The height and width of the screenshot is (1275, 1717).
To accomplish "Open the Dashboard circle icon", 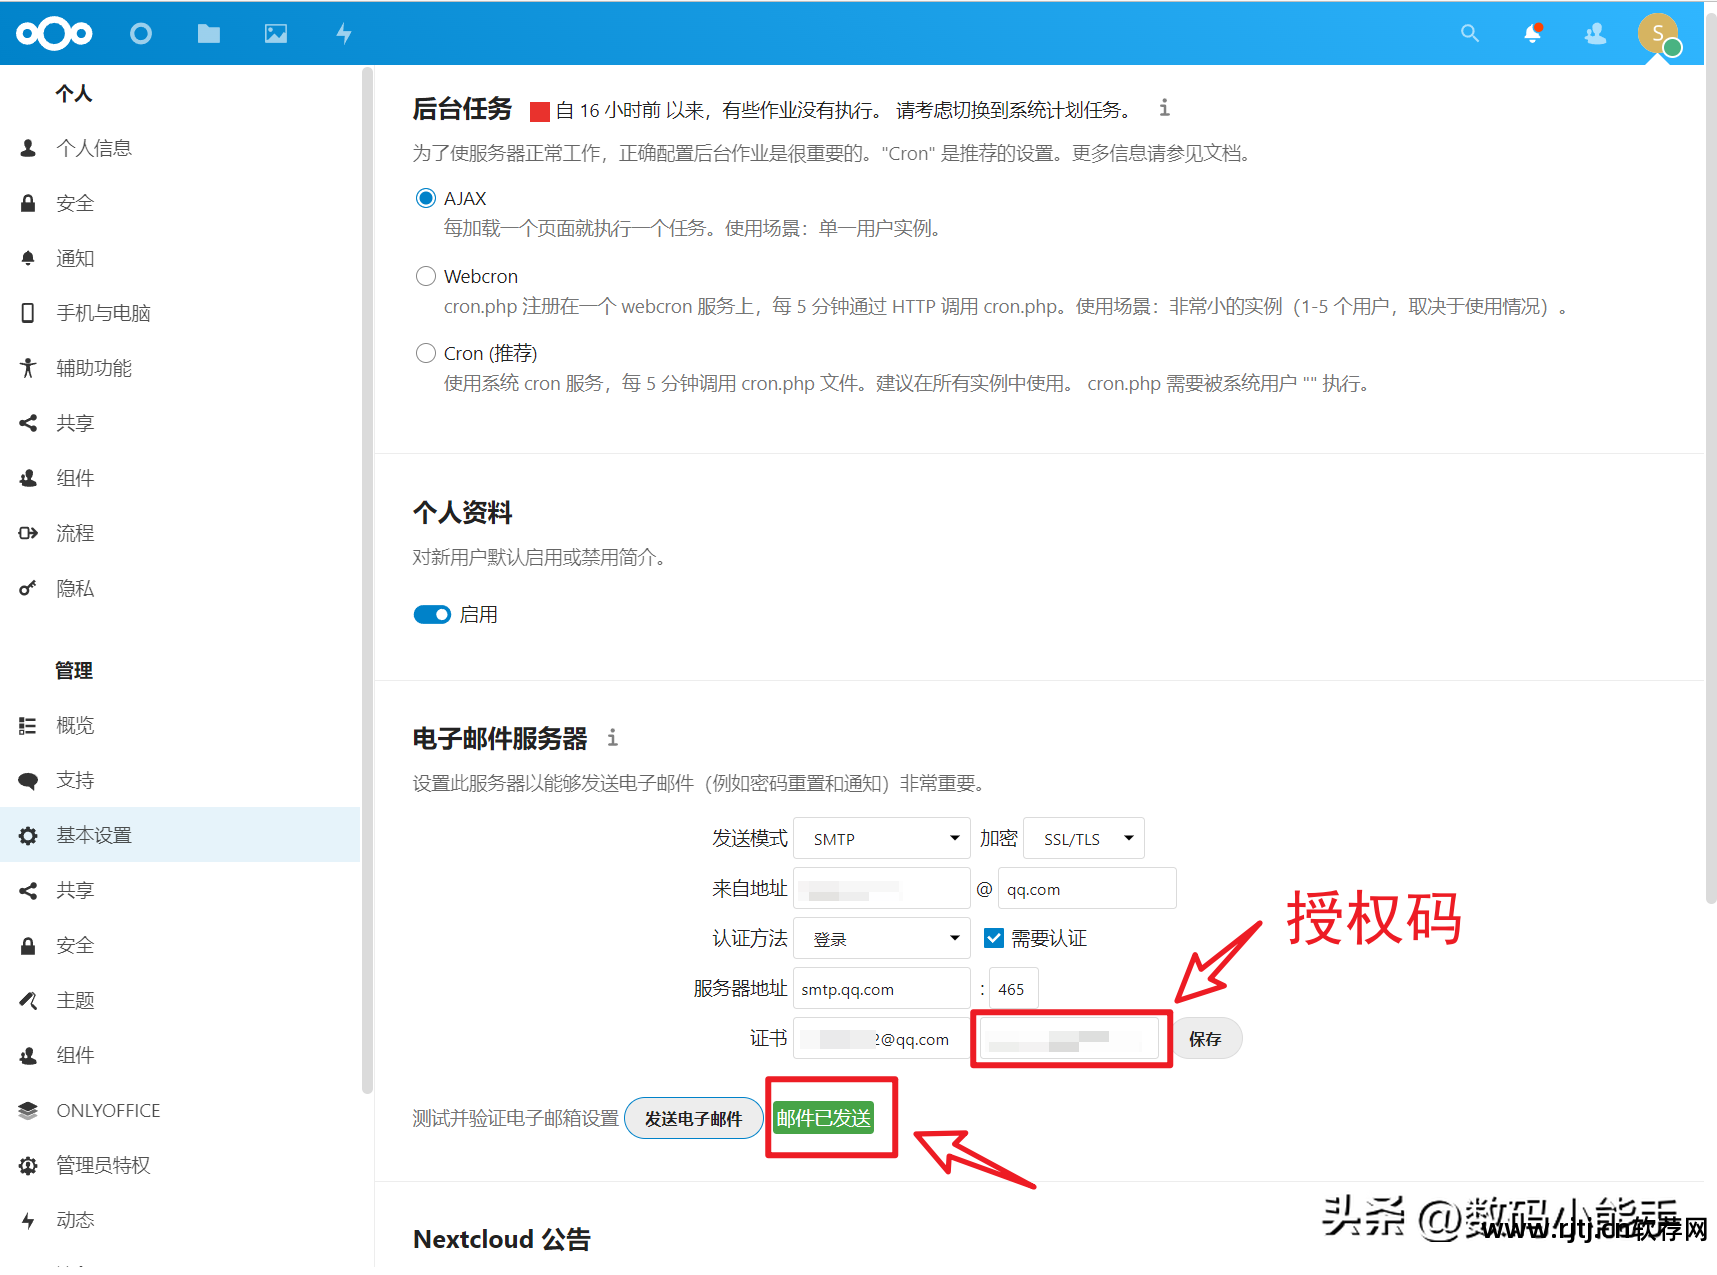I will [141, 34].
